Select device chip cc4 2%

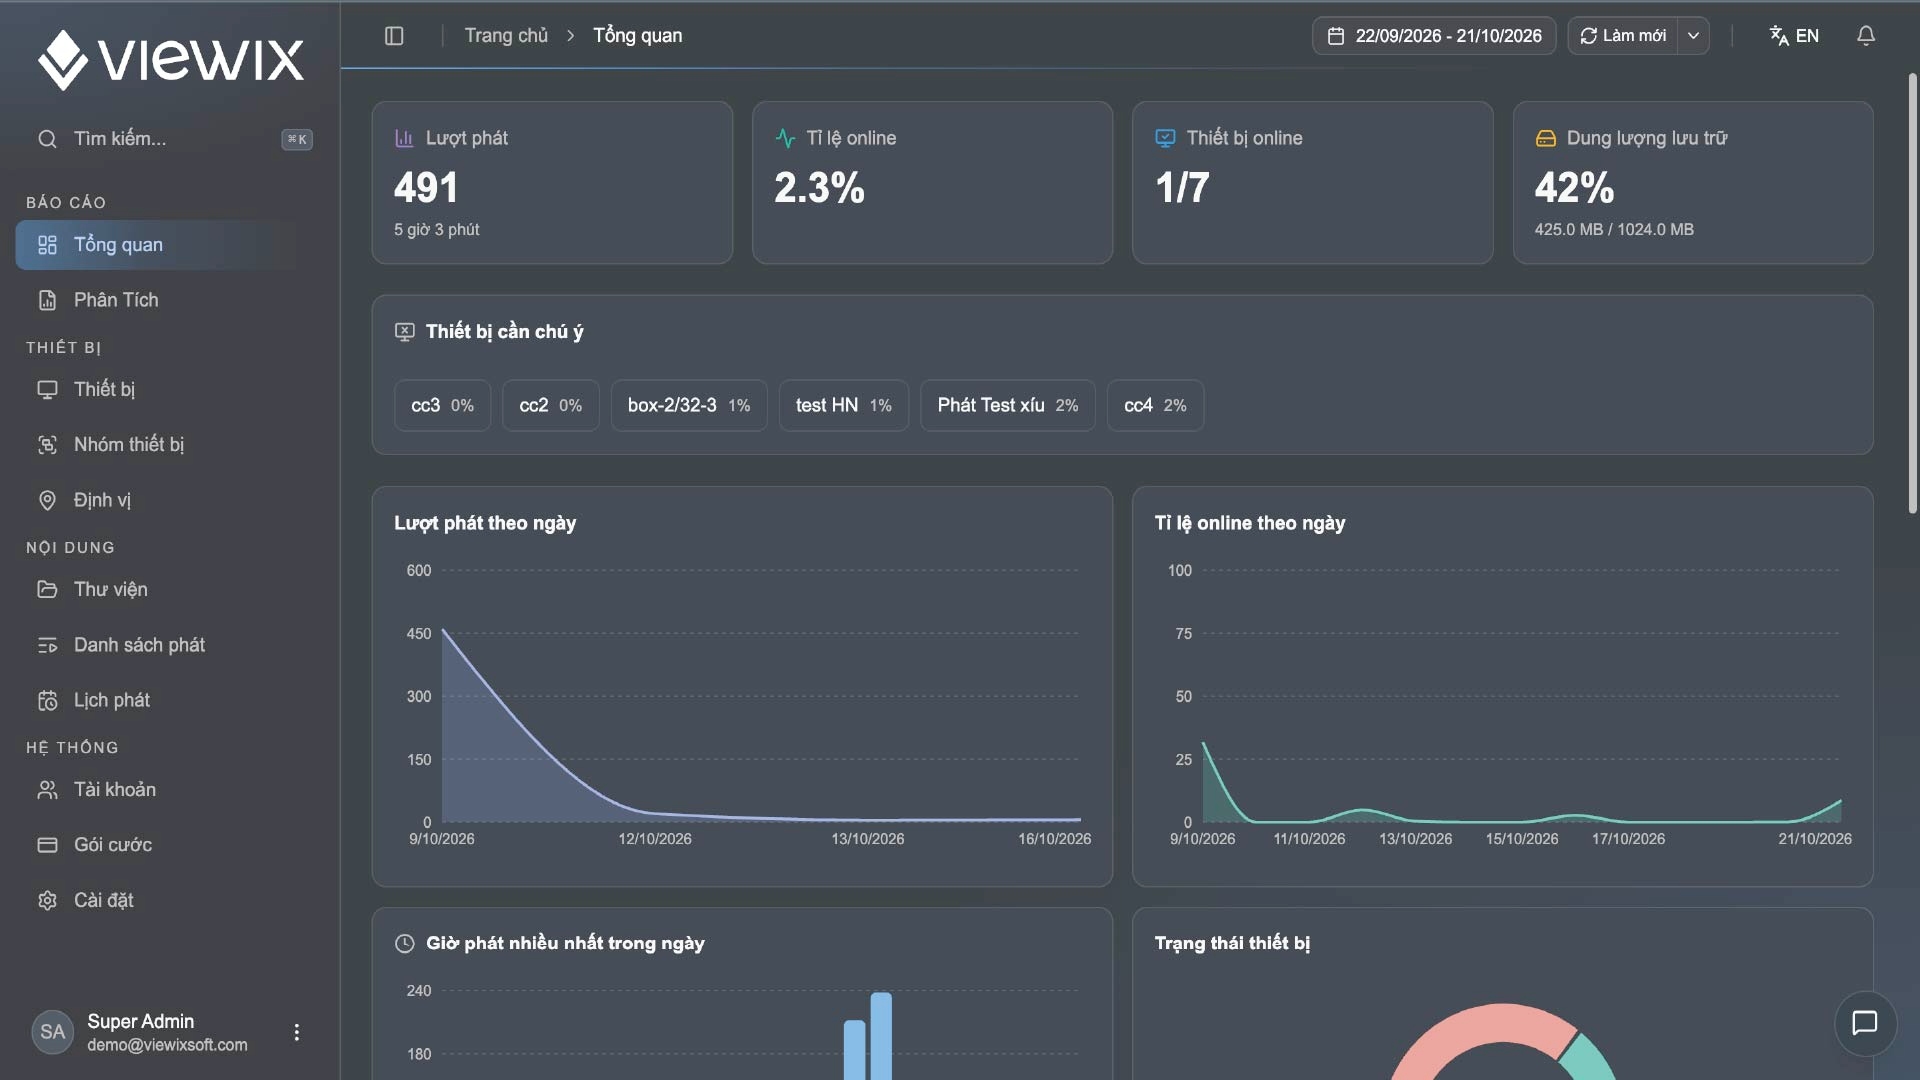point(1155,405)
